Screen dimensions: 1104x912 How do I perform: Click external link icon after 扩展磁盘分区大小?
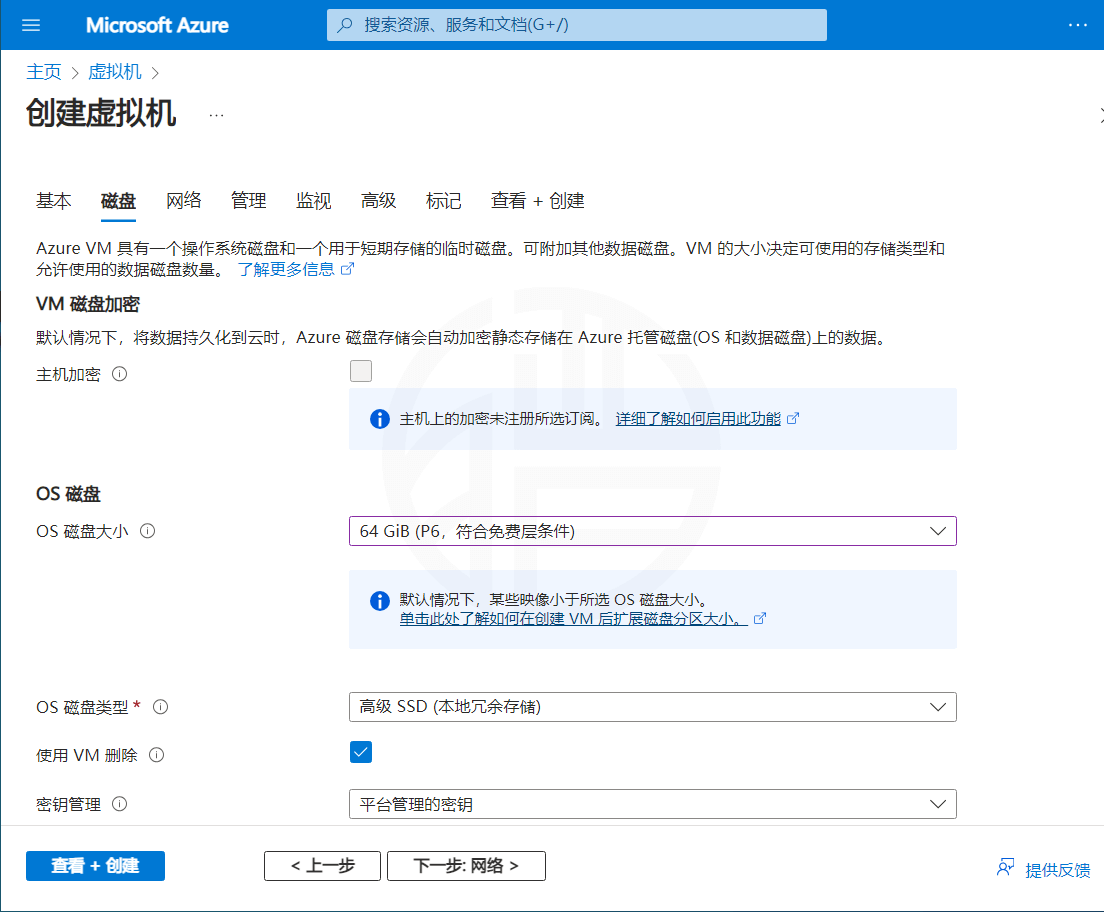point(760,618)
